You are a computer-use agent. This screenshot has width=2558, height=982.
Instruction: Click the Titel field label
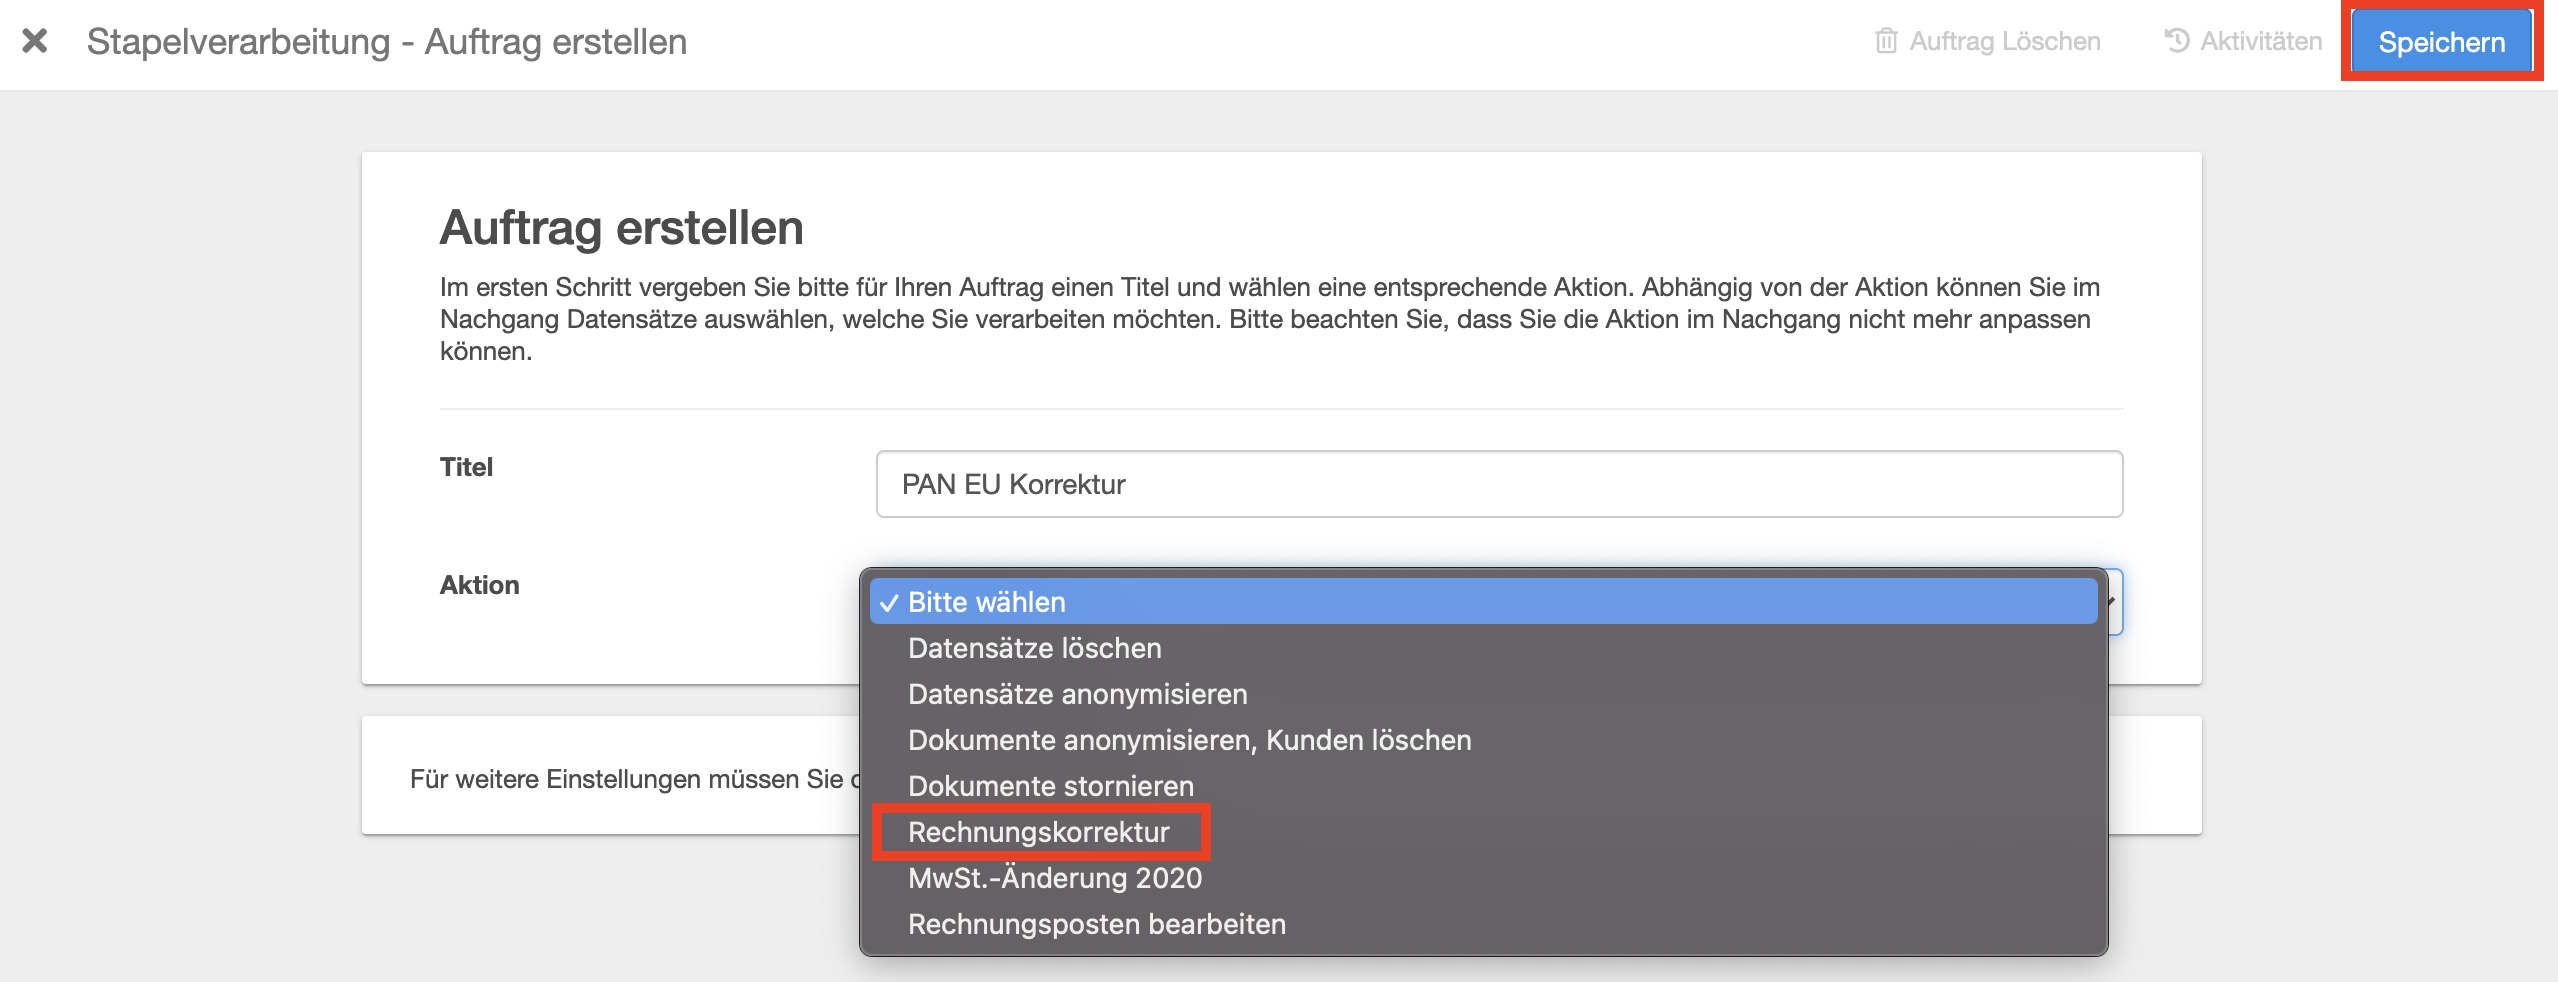(x=466, y=467)
